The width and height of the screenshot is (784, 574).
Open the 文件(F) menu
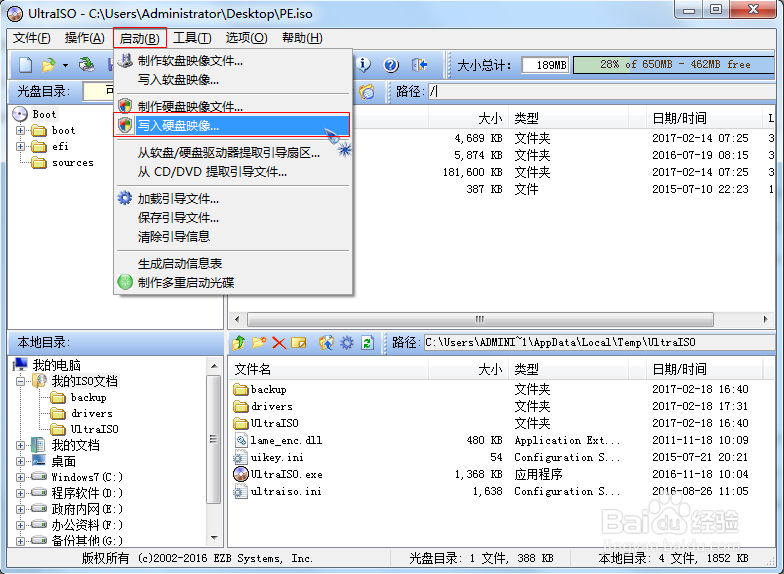click(32, 38)
